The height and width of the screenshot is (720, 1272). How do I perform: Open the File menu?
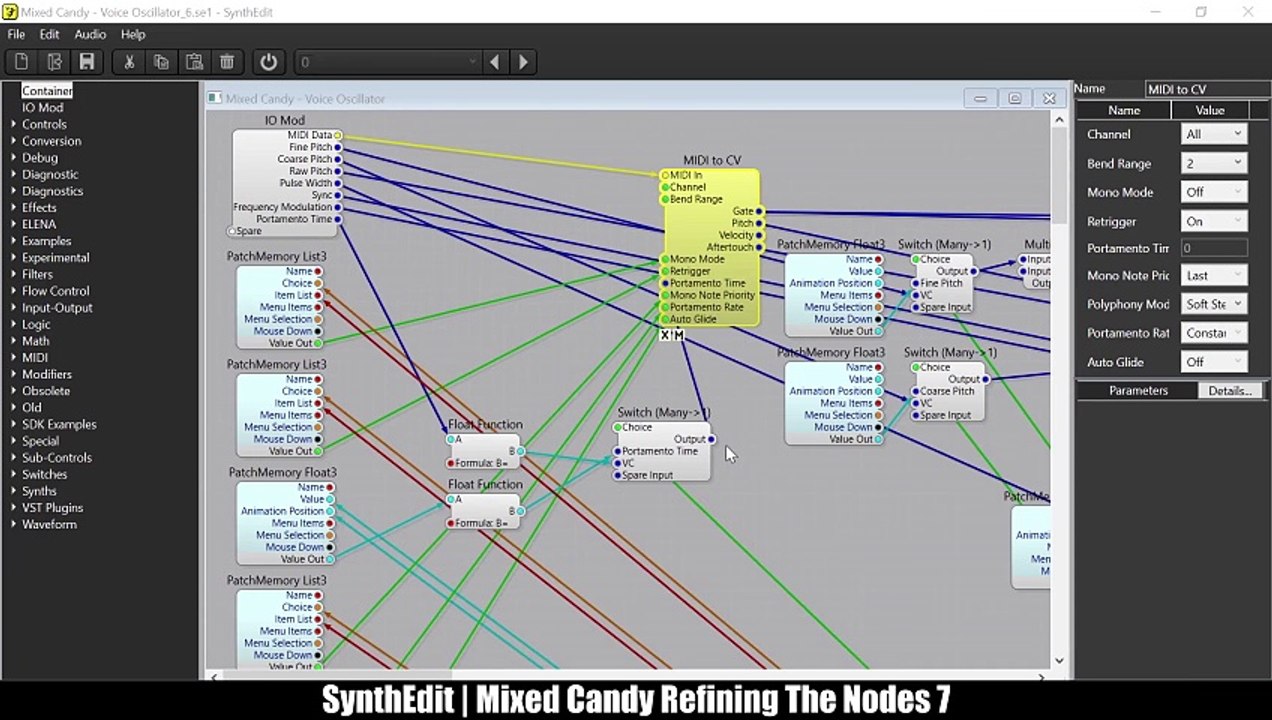pyautogui.click(x=16, y=34)
